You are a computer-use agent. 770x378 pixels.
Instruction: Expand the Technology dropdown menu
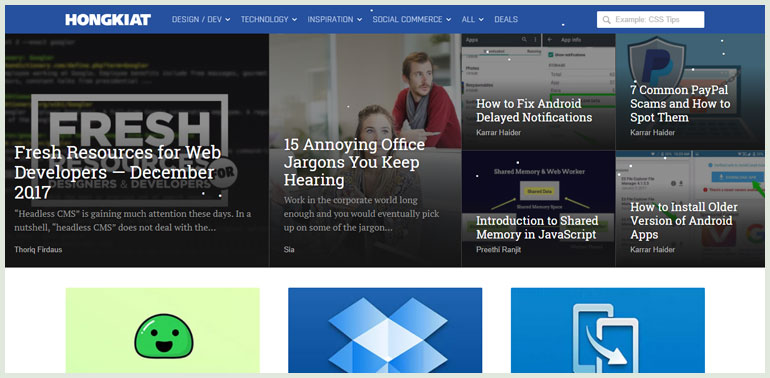[x=269, y=20]
